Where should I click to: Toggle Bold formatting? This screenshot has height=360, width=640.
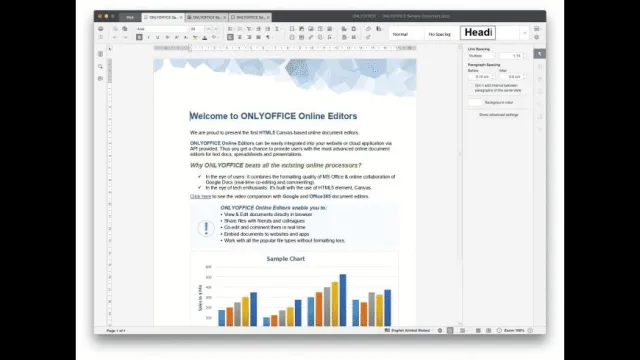tap(139, 37)
